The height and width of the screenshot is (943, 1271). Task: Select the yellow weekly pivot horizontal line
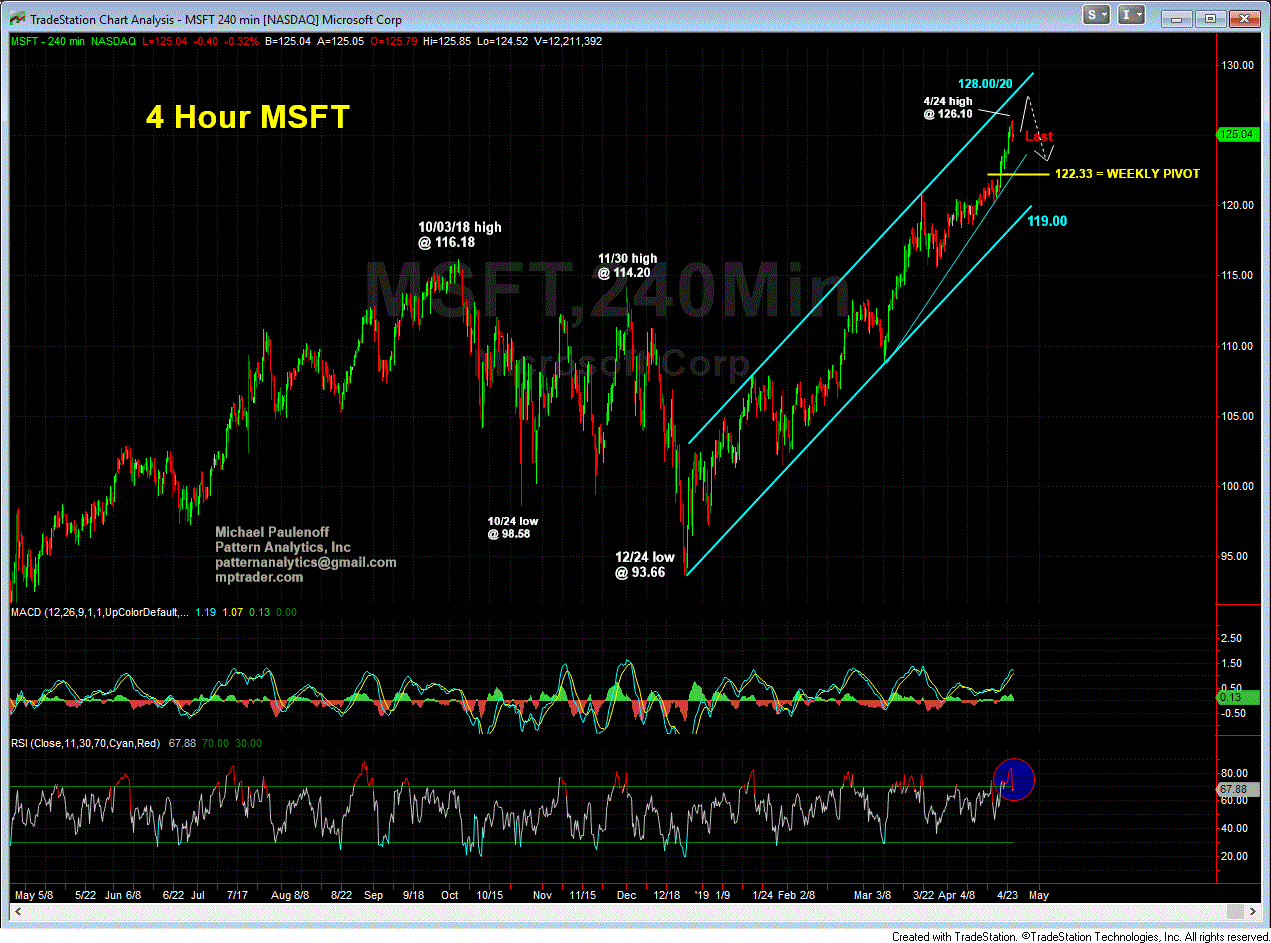click(1019, 174)
